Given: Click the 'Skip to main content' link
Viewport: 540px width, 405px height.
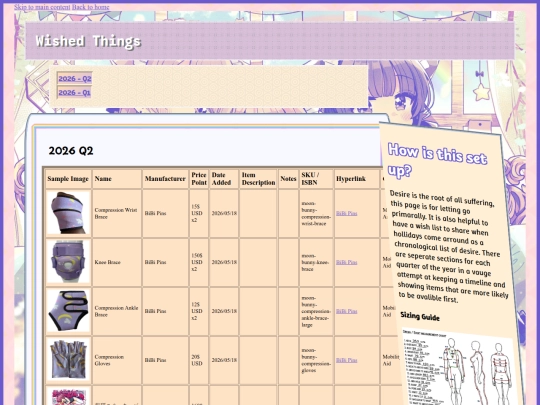Looking at the screenshot, I should point(42,7).
